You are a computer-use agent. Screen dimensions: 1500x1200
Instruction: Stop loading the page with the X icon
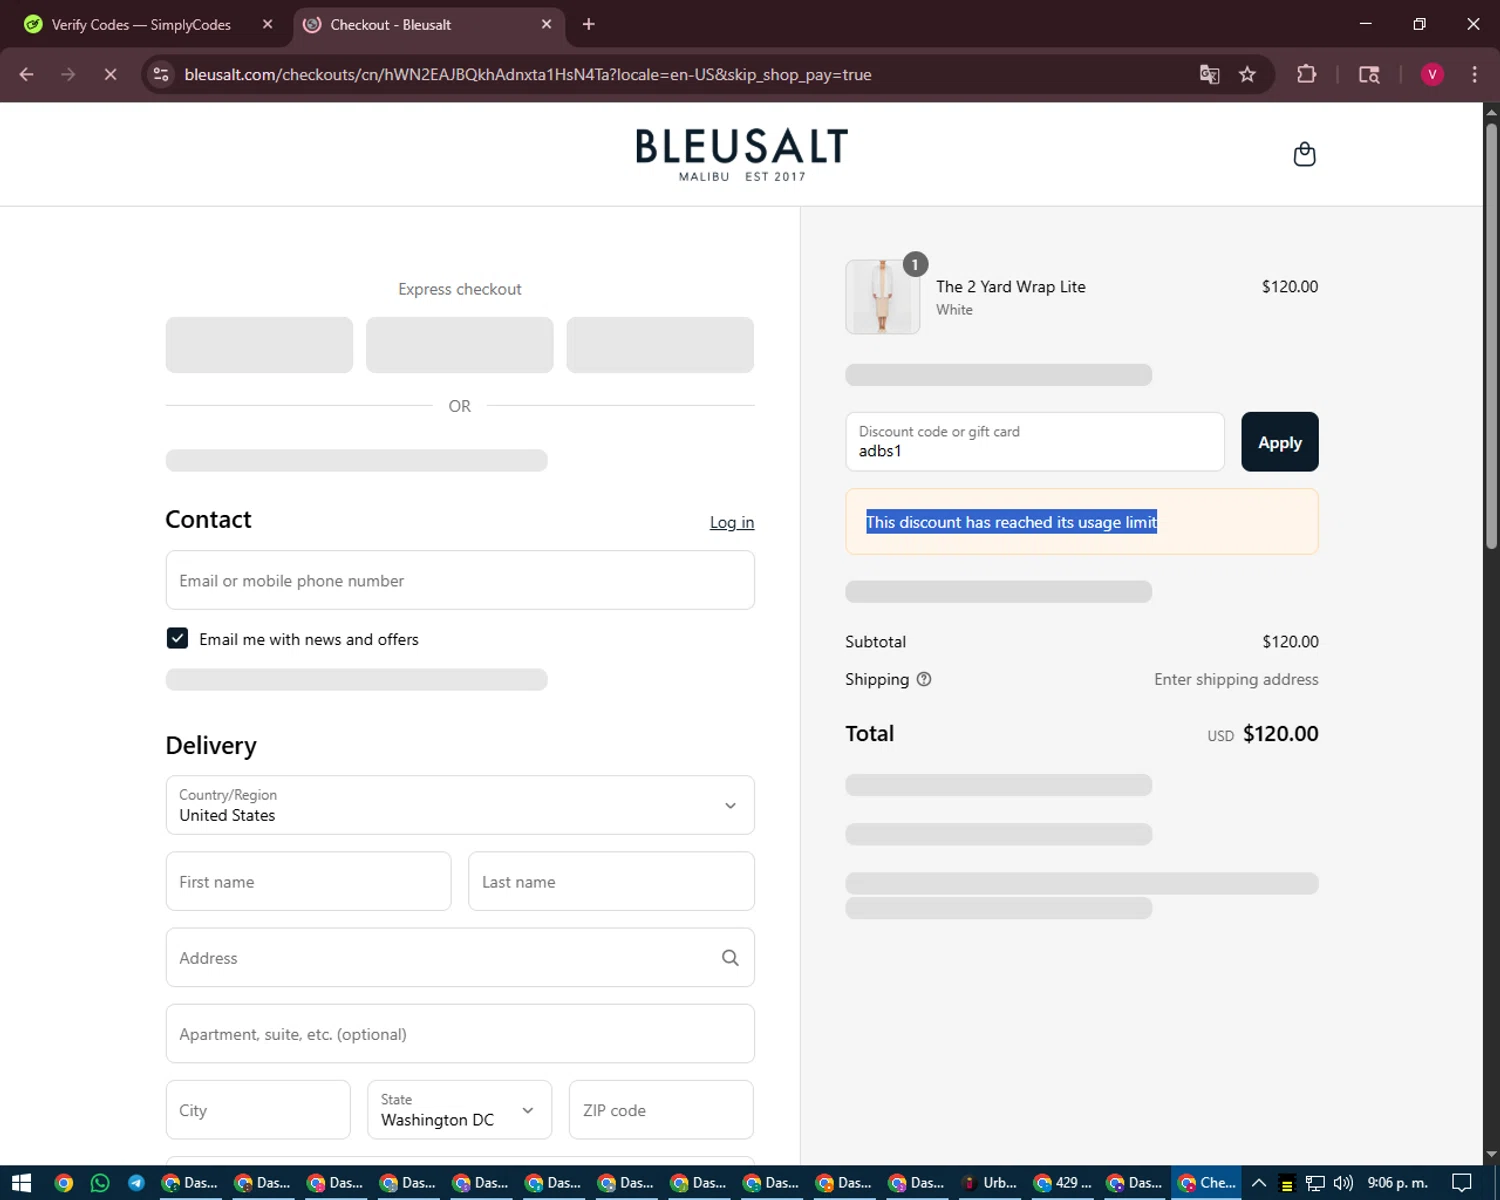tap(110, 74)
